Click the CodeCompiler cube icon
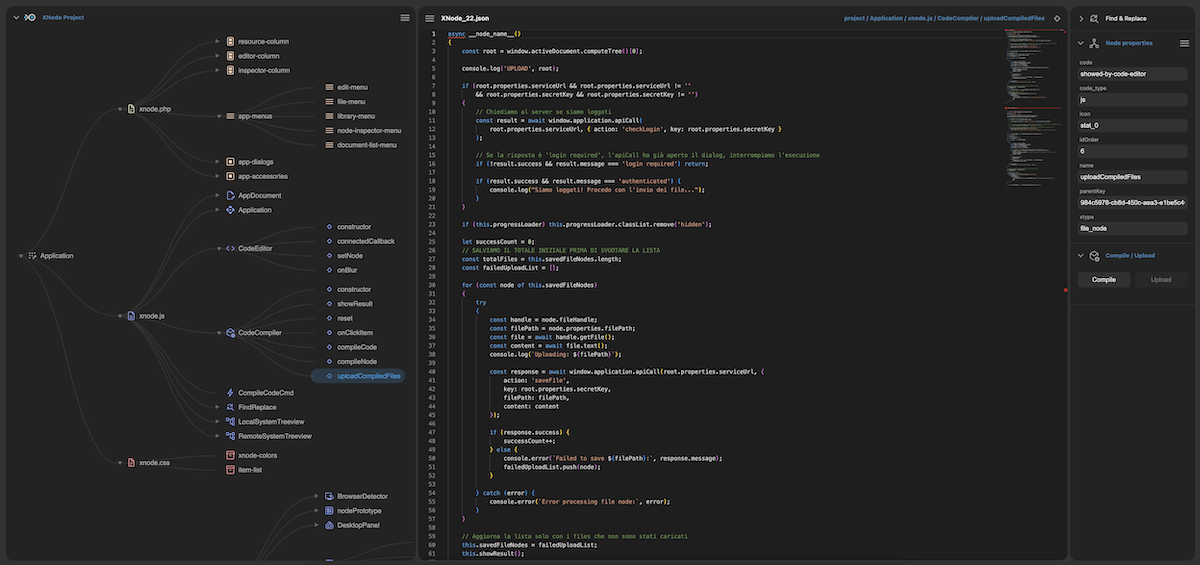This screenshot has height=565, width=1200. tap(230, 332)
